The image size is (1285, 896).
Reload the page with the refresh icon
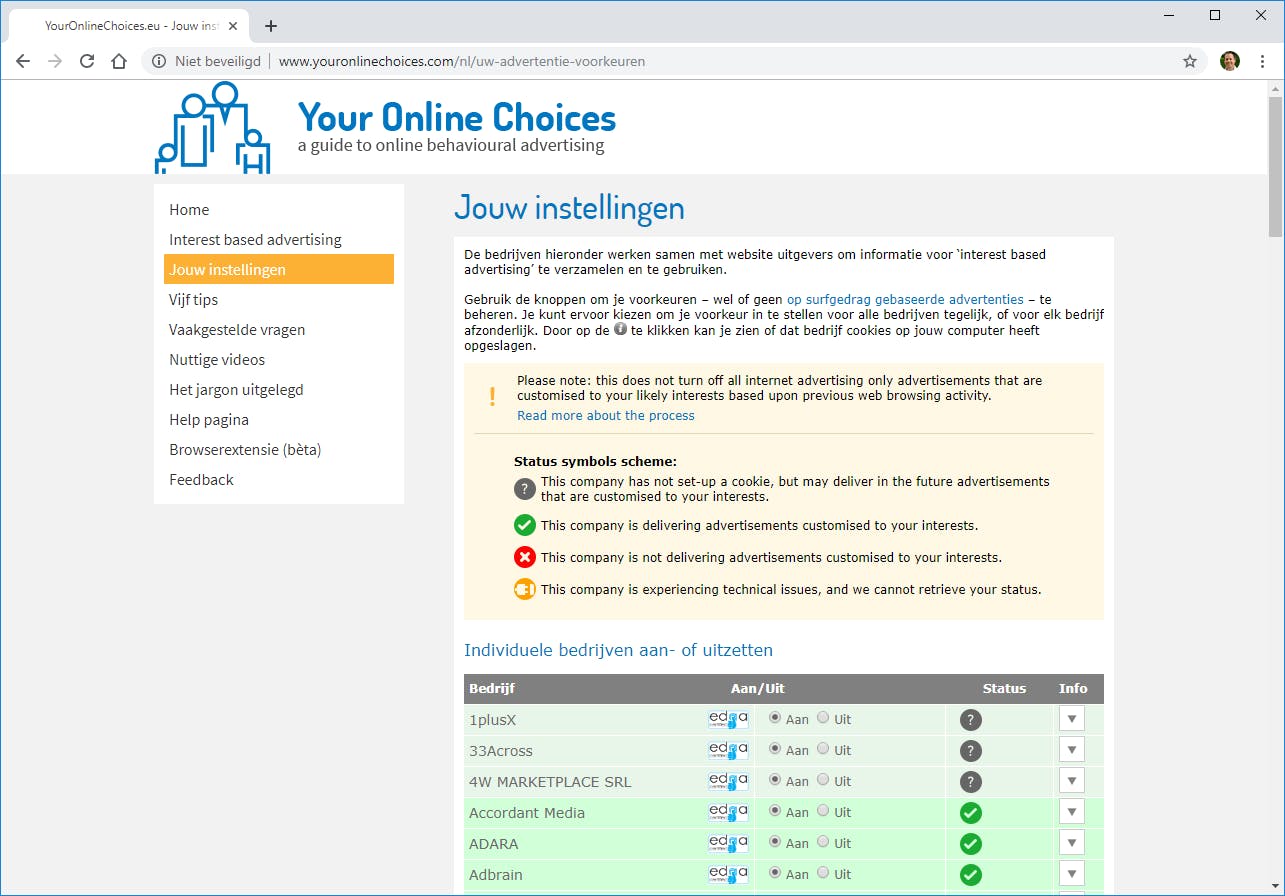coord(87,61)
